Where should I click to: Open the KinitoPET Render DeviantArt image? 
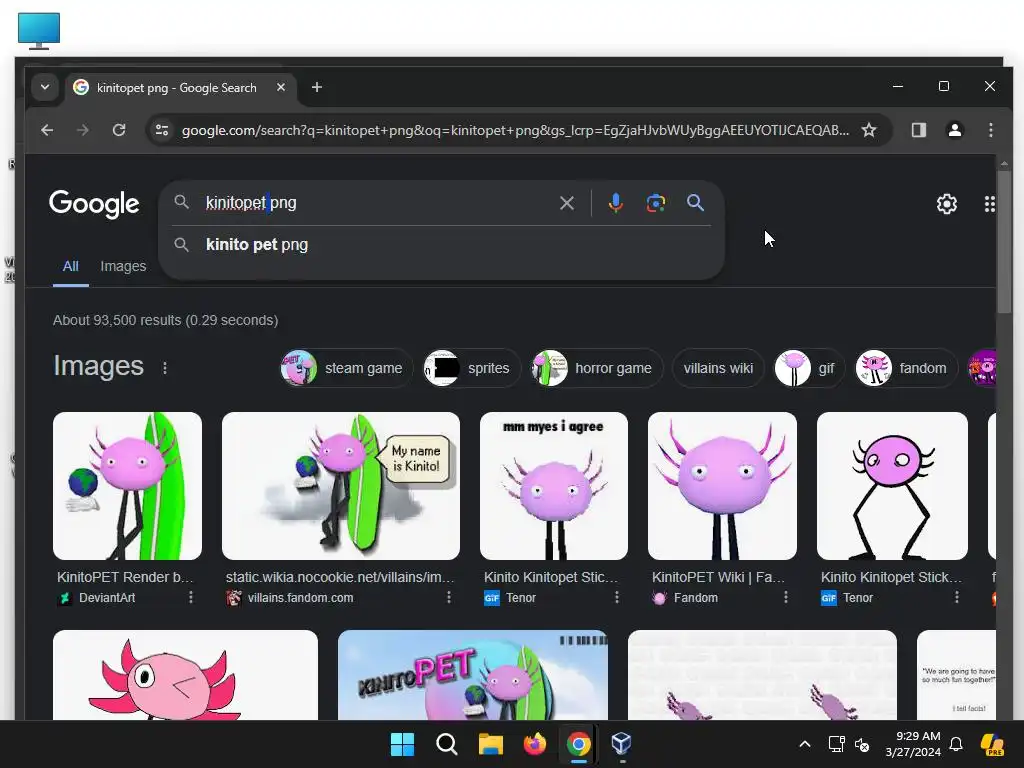pyautogui.click(x=127, y=486)
